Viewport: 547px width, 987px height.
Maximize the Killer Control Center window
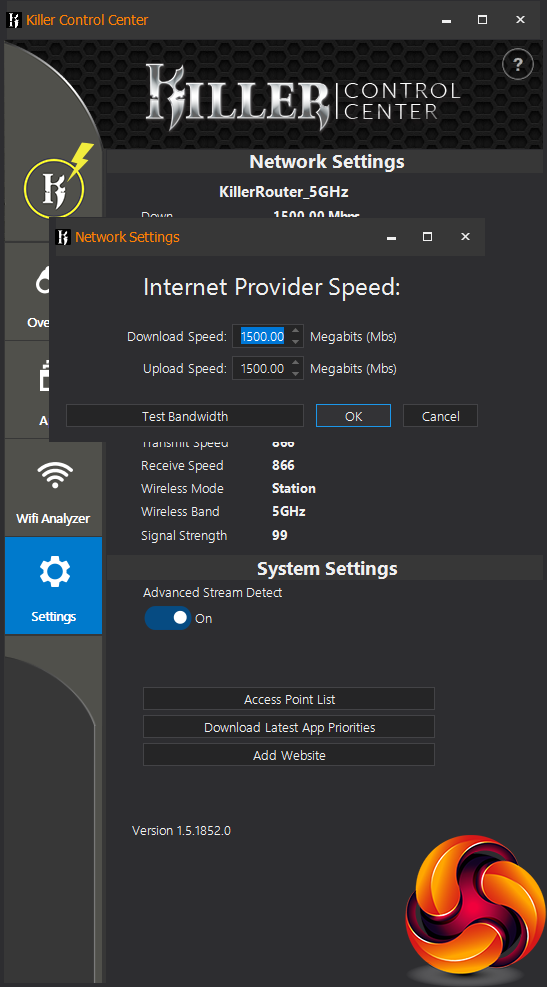point(483,20)
